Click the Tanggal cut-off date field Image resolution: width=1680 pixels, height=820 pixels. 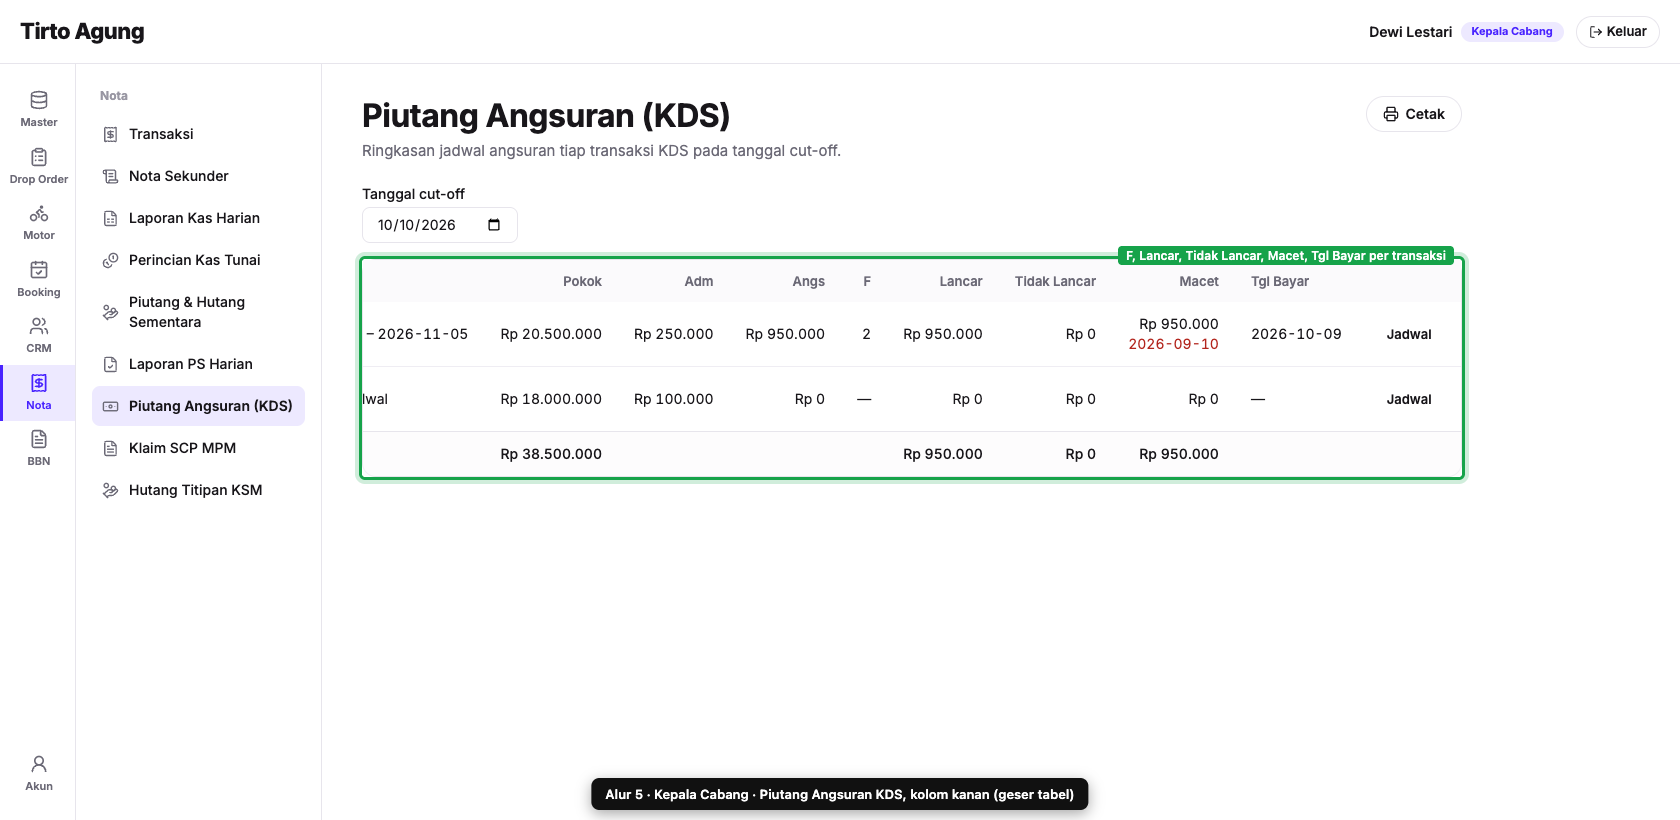tap(440, 225)
